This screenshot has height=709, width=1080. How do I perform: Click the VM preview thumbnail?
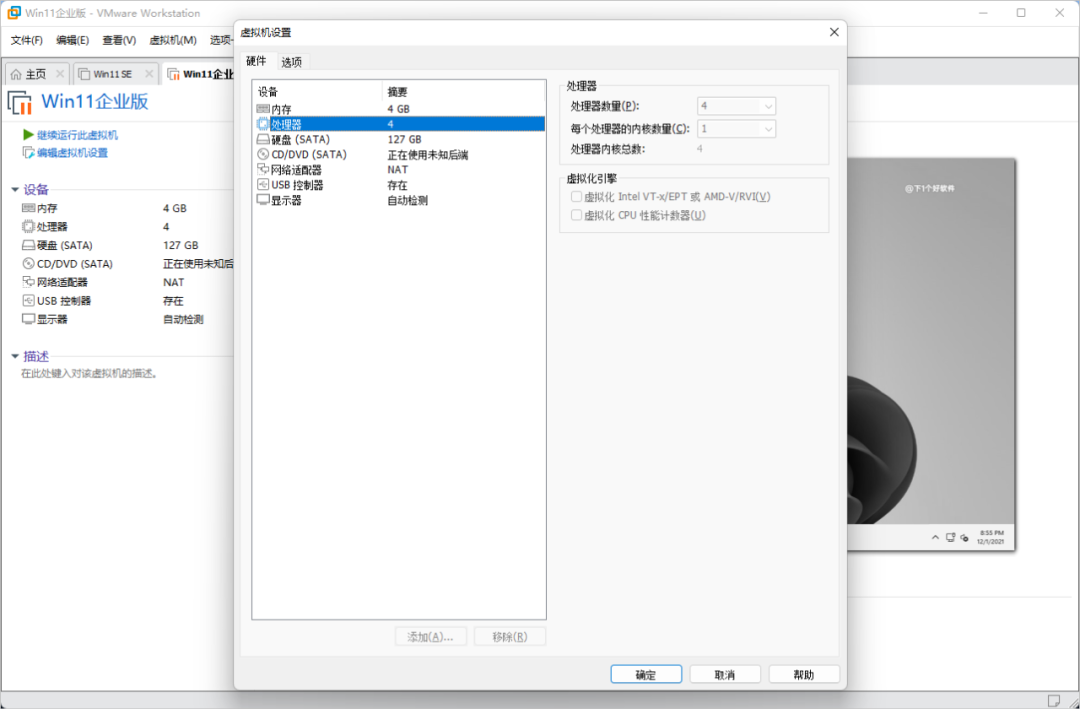931,354
